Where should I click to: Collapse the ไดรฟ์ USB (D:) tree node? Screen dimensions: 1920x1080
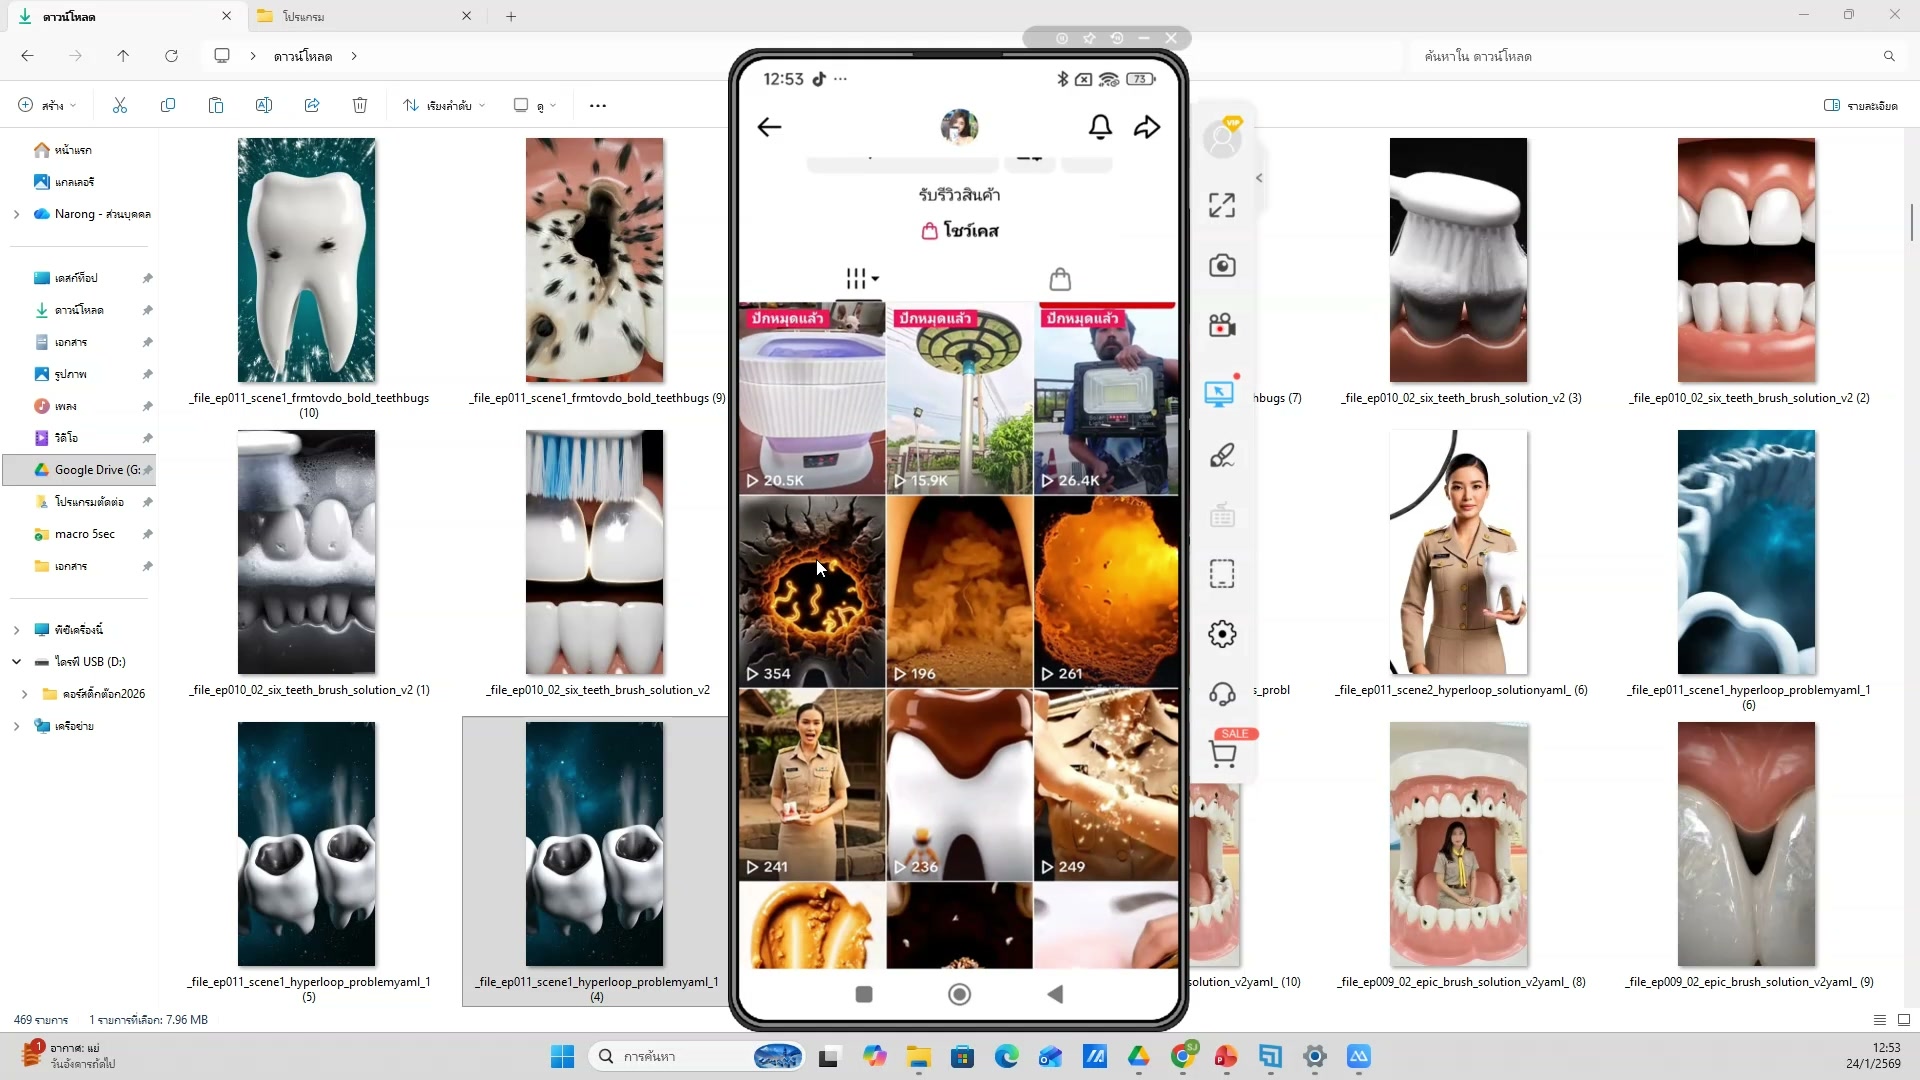[x=17, y=661]
